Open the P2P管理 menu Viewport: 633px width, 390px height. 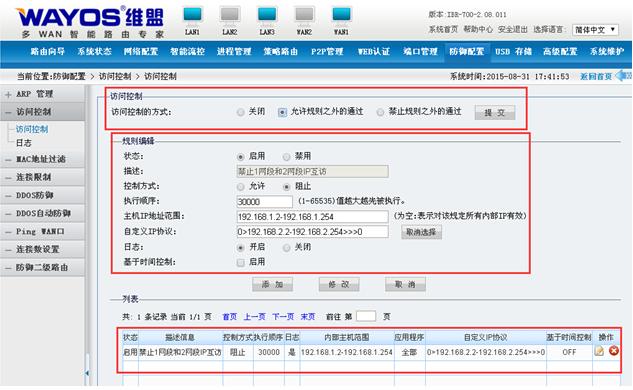[327, 52]
